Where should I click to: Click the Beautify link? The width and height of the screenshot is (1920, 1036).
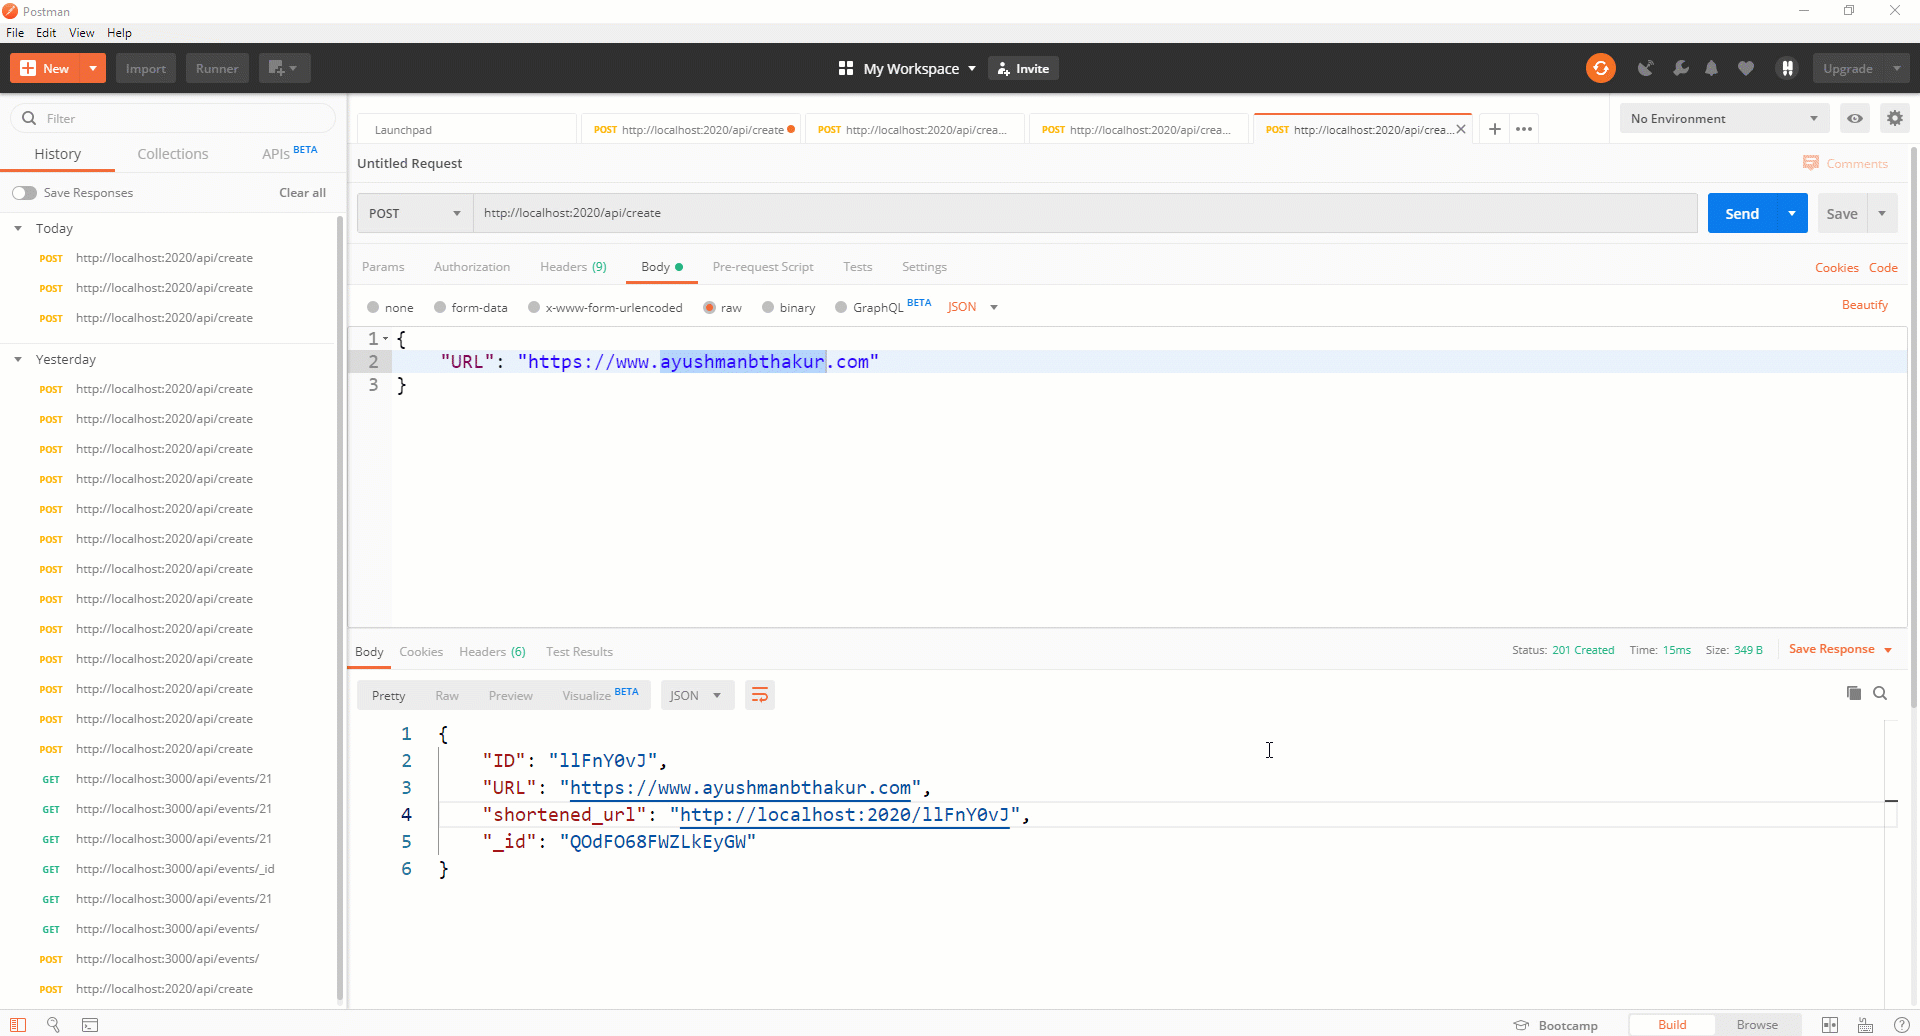(1865, 305)
